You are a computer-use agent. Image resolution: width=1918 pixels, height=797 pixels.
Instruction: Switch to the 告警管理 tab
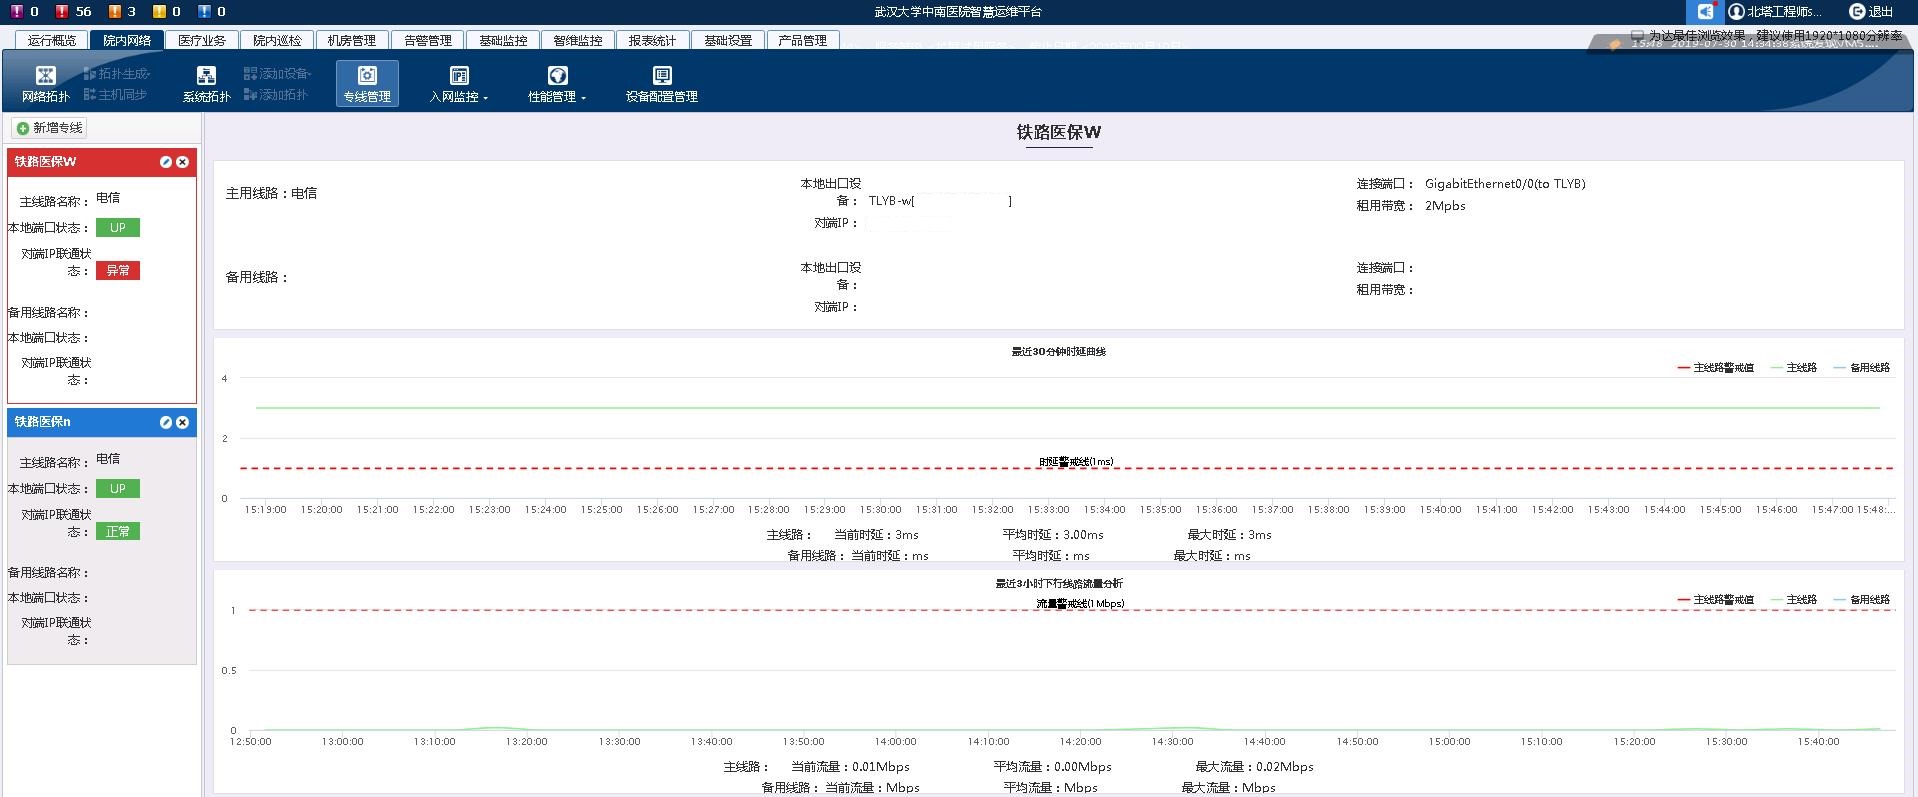(428, 40)
